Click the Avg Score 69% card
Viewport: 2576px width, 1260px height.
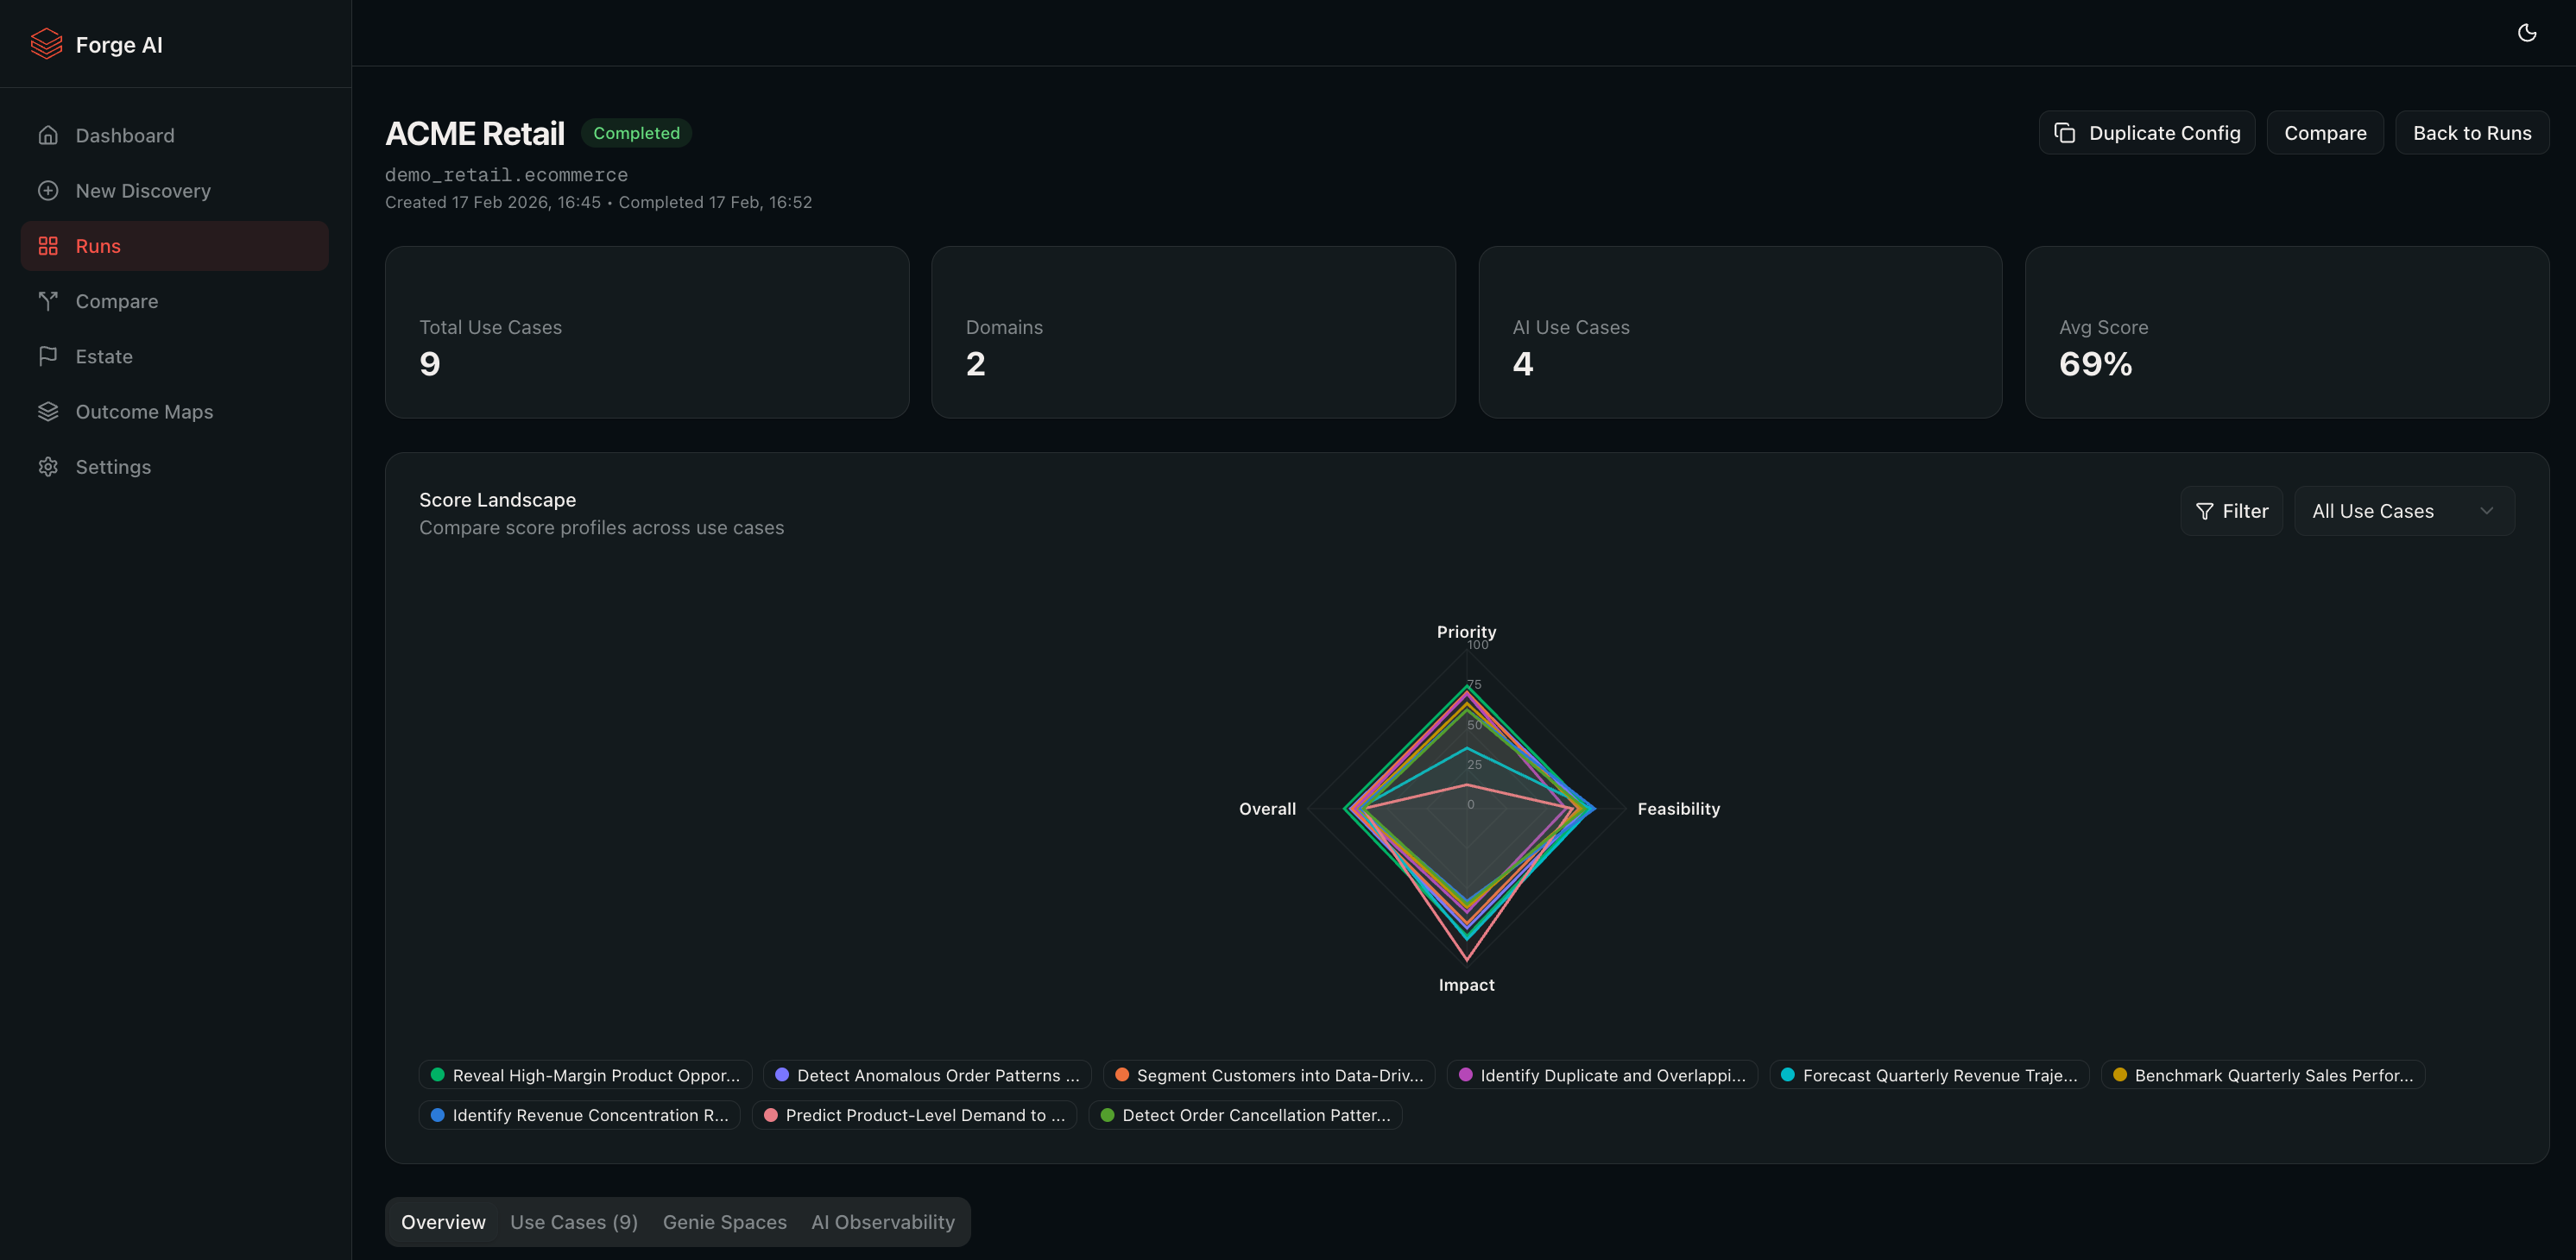(x=2287, y=332)
